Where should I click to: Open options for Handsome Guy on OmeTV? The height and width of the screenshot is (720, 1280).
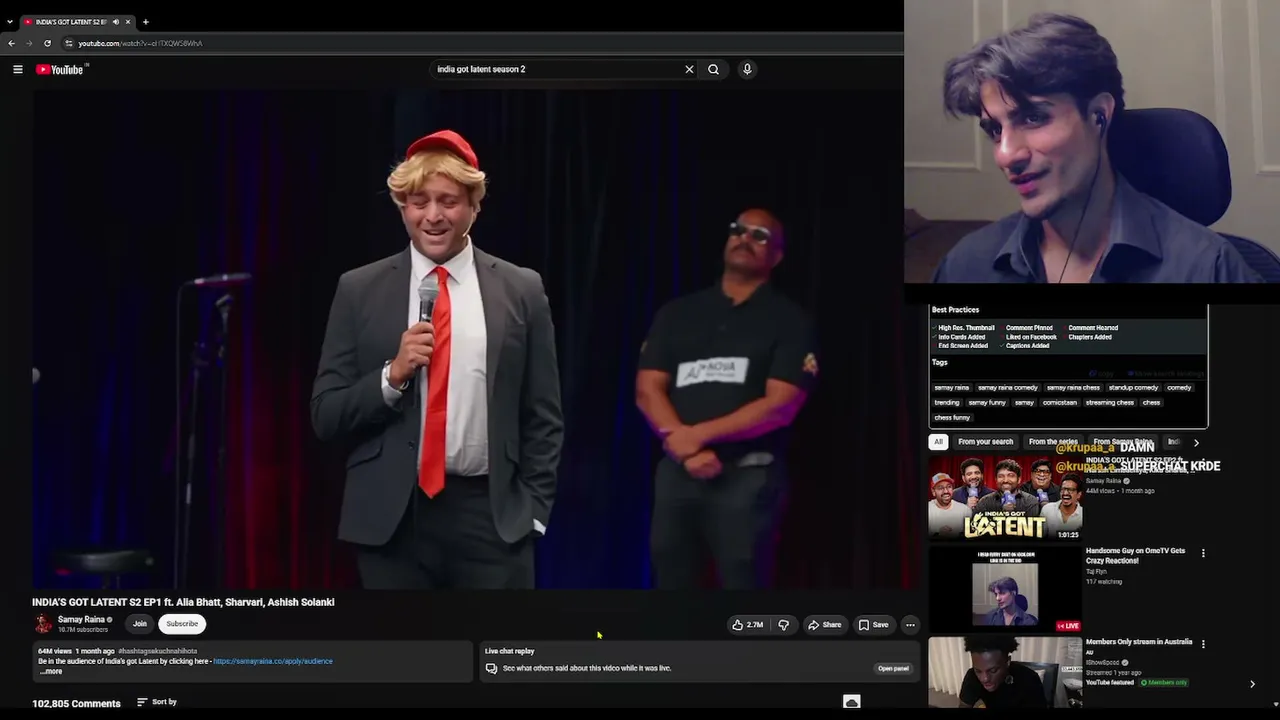point(1203,553)
